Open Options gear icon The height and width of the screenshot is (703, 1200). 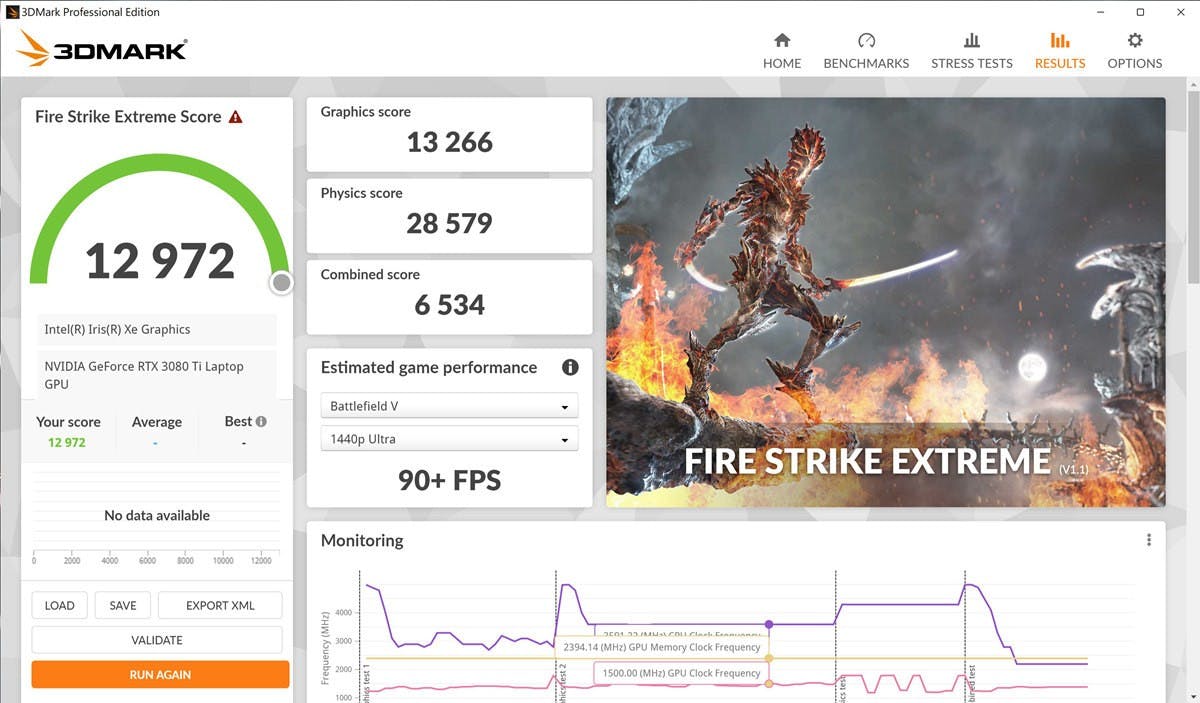click(x=1134, y=41)
